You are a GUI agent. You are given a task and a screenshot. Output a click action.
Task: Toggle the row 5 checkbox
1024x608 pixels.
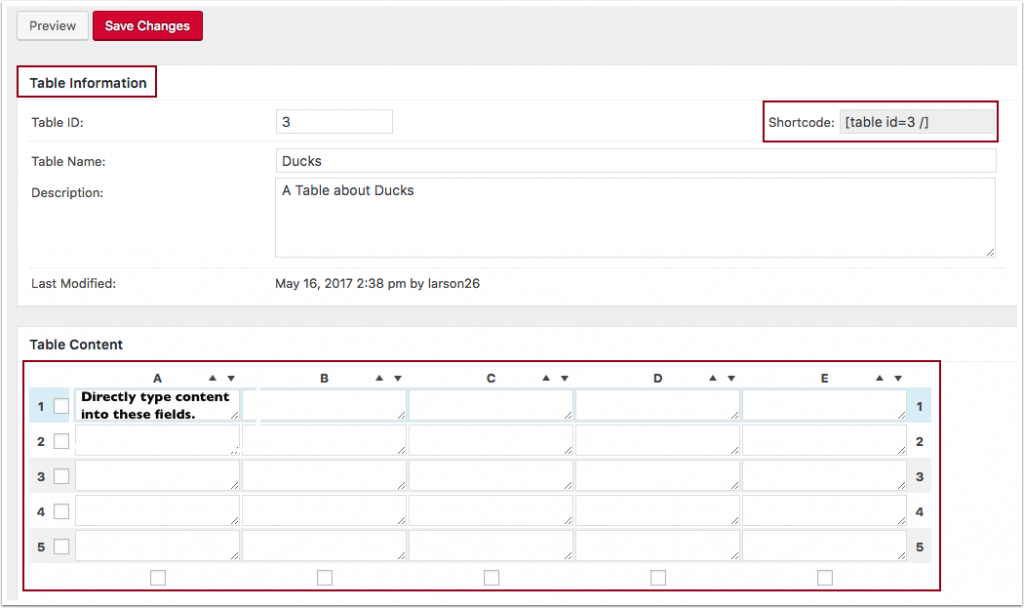click(x=61, y=547)
